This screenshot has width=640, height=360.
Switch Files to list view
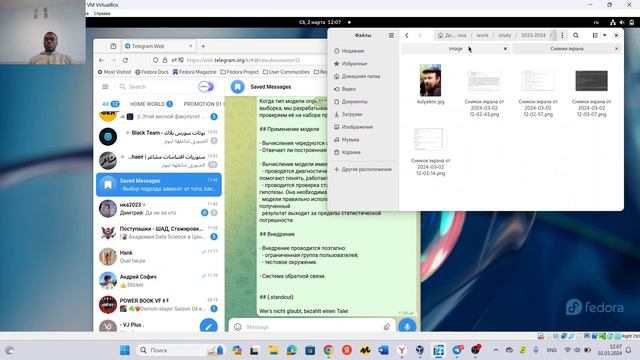(x=595, y=36)
